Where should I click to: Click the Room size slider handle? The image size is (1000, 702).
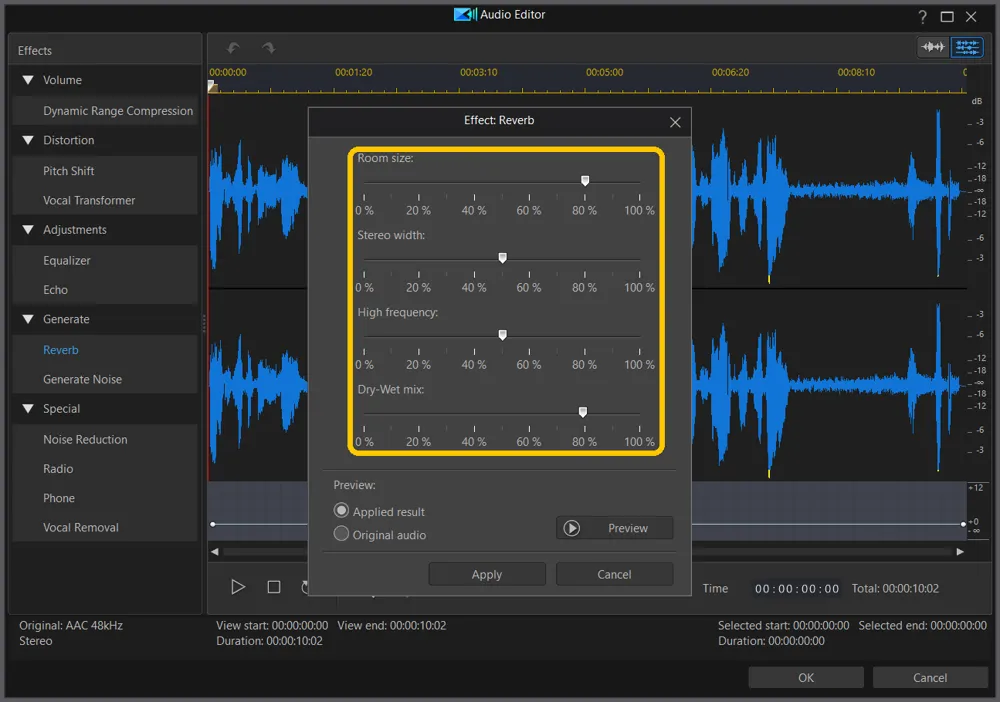coord(585,181)
